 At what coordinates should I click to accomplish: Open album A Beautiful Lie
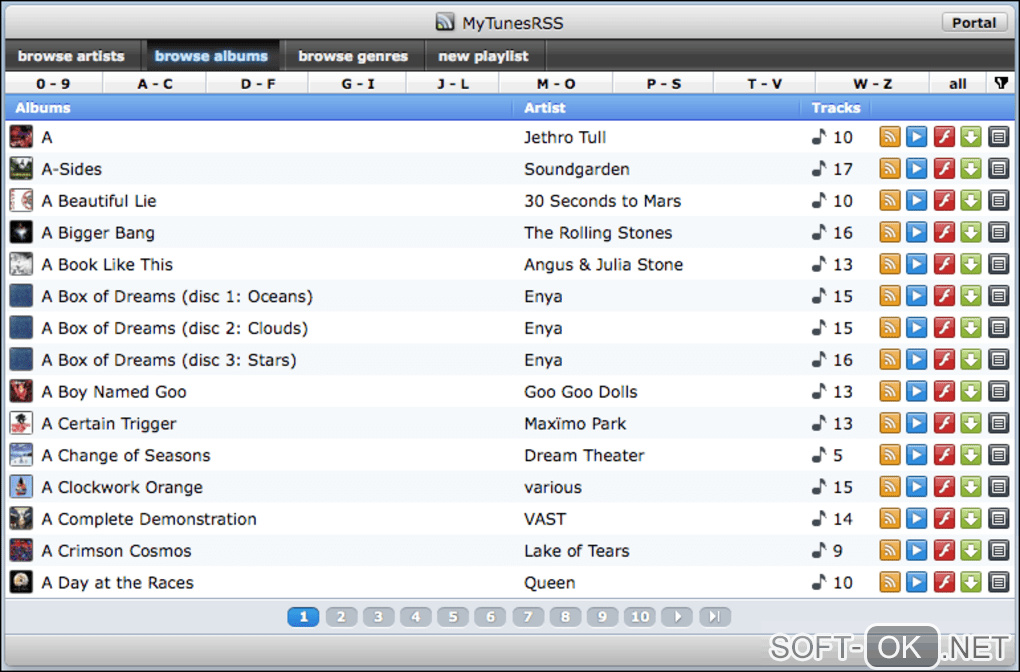coord(99,201)
